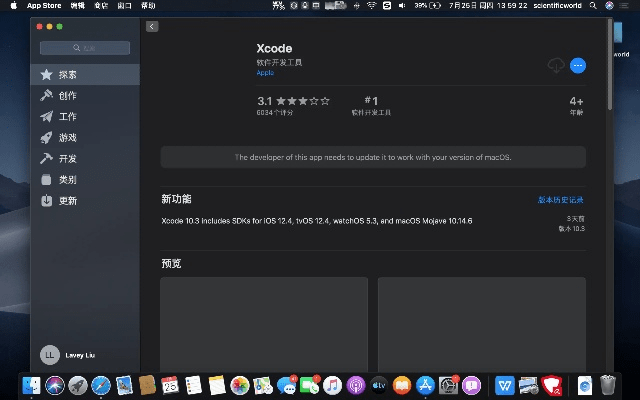Open Books from the Dock
This screenshot has width=640, height=400.
coord(402,385)
